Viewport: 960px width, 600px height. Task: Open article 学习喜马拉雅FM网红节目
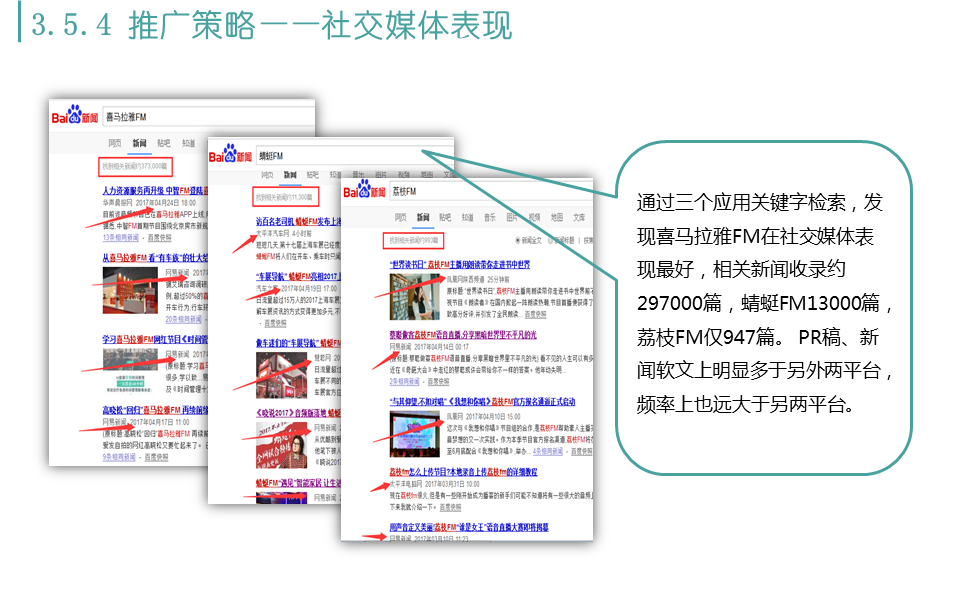(x=156, y=340)
